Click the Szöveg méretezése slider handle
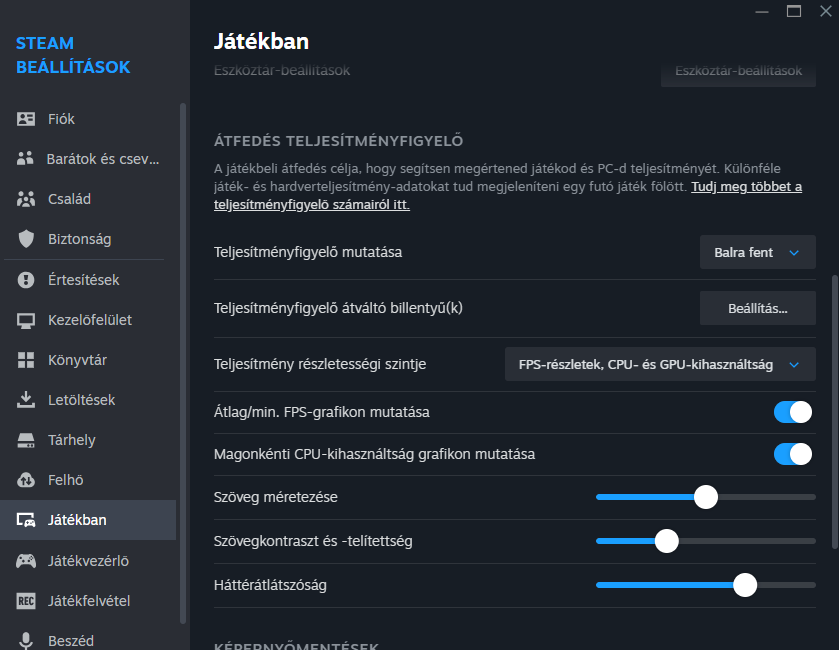This screenshot has width=839, height=650. 706,497
